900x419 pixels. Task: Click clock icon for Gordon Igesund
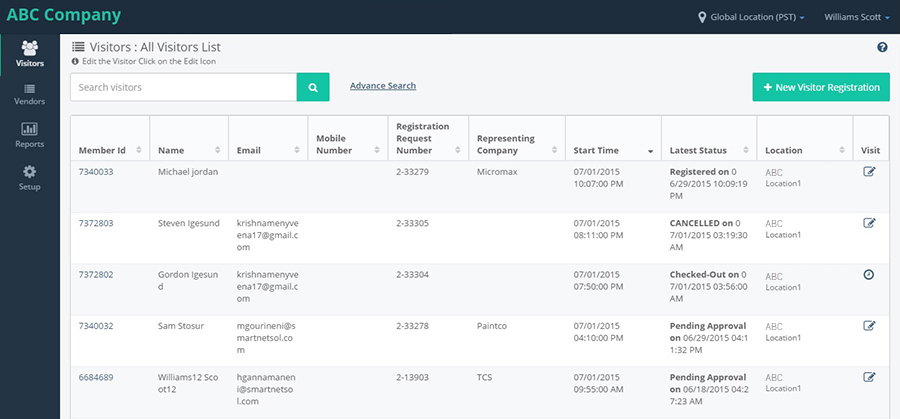(x=869, y=274)
